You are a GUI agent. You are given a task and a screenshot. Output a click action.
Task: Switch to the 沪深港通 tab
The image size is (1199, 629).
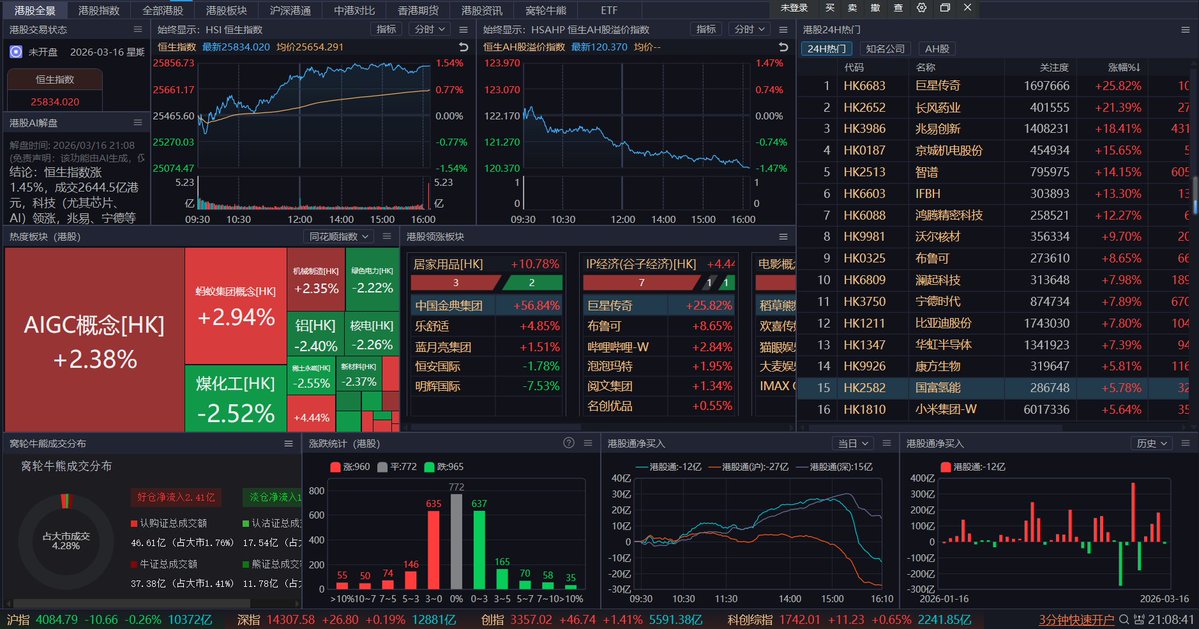pos(290,10)
